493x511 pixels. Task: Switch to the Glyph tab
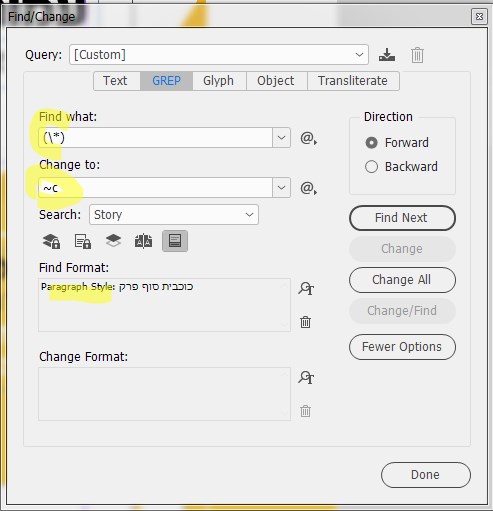219,81
